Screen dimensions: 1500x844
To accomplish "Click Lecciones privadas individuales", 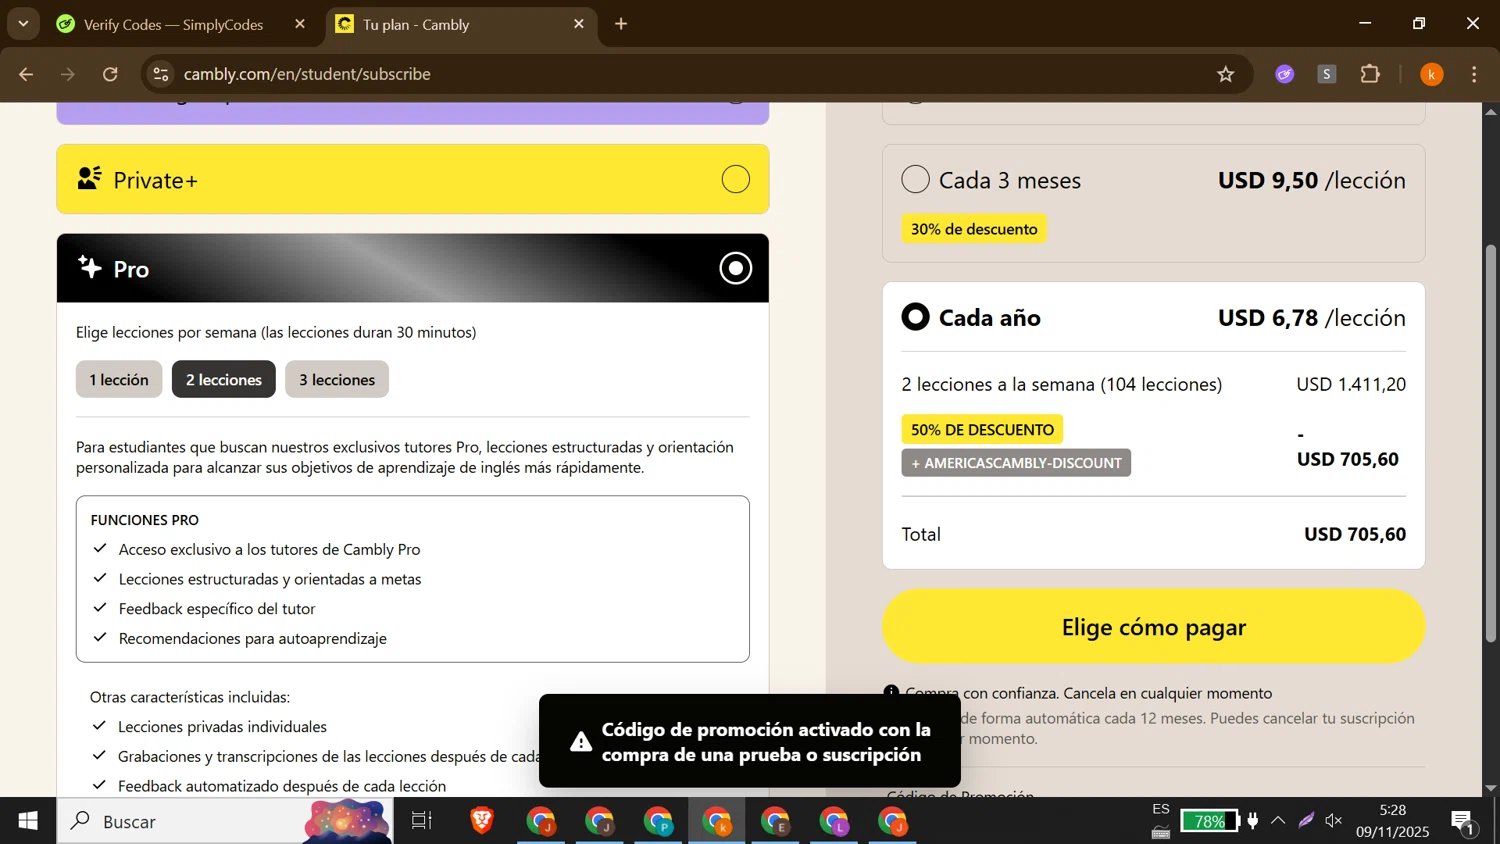I will (222, 726).
